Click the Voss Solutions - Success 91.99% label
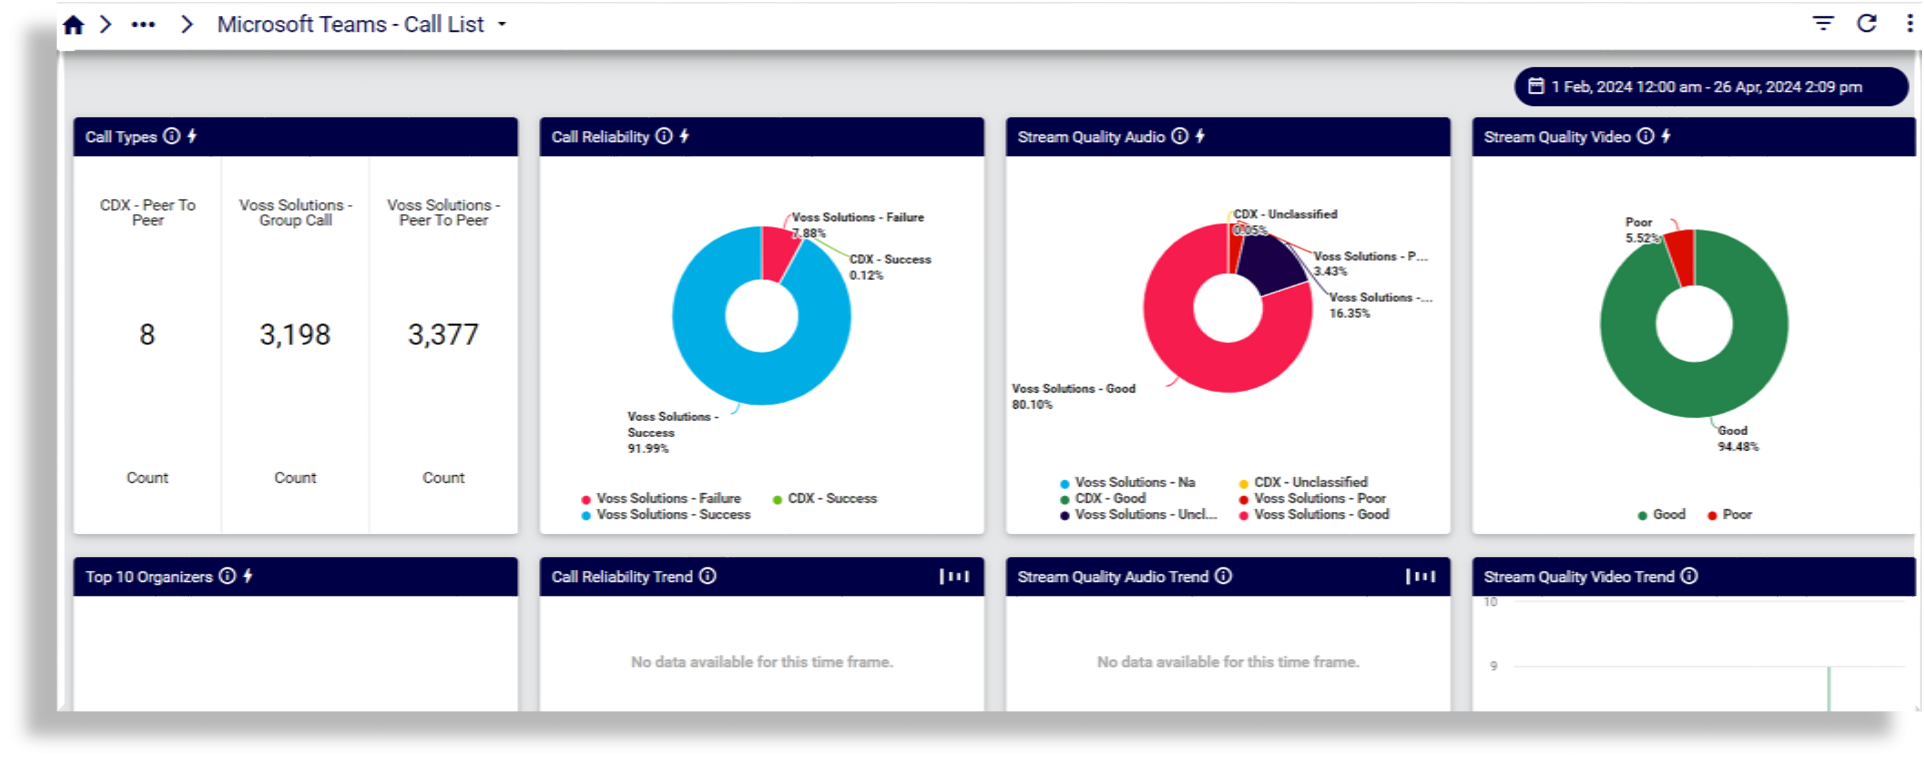The image size is (1924, 762). click(673, 433)
